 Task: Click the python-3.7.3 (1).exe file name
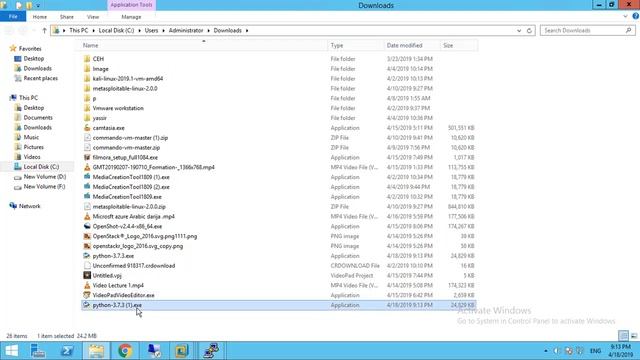click(x=117, y=305)
